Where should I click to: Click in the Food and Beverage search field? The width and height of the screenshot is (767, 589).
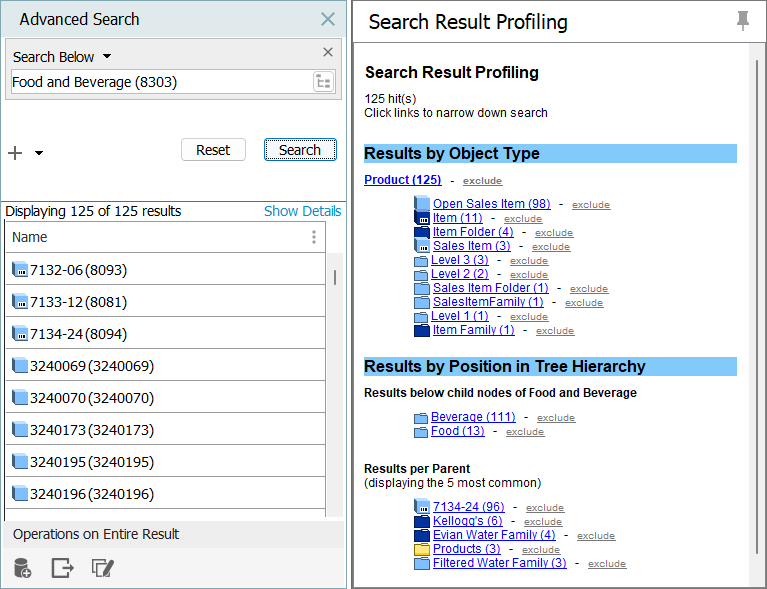[x=160, y=82]
